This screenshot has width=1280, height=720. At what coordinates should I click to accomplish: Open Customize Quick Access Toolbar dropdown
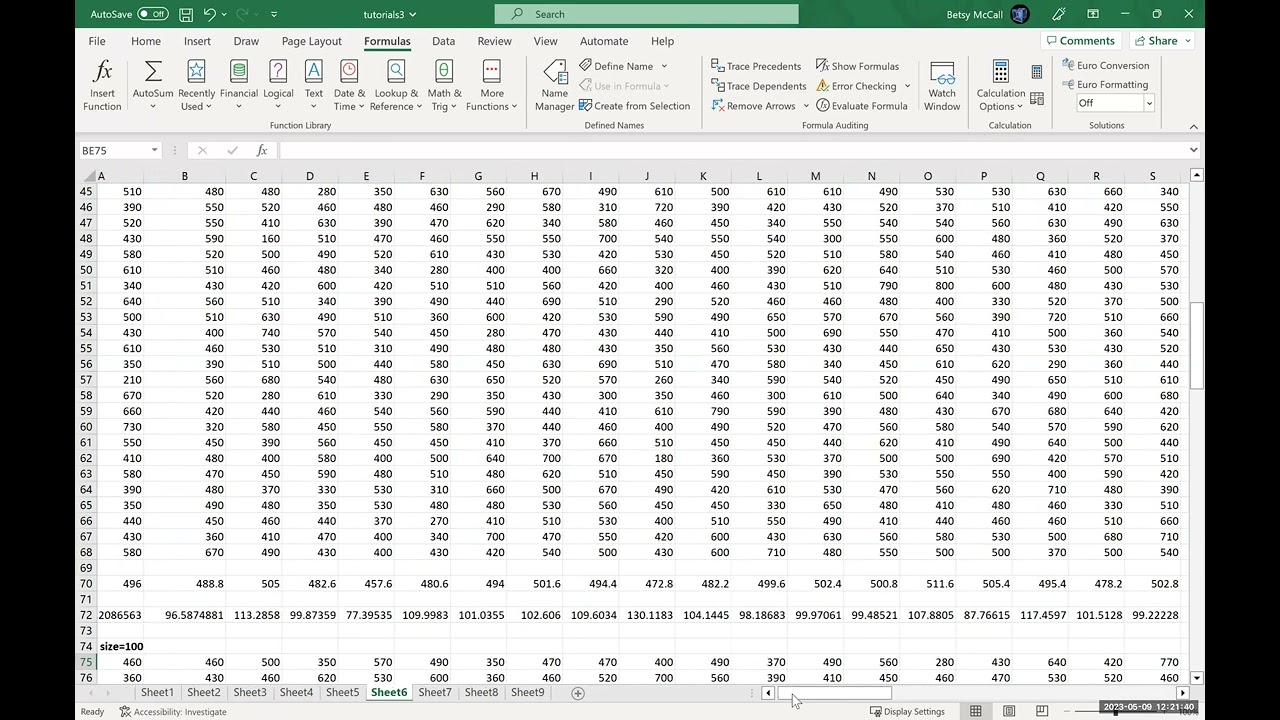tap(274, 14)
